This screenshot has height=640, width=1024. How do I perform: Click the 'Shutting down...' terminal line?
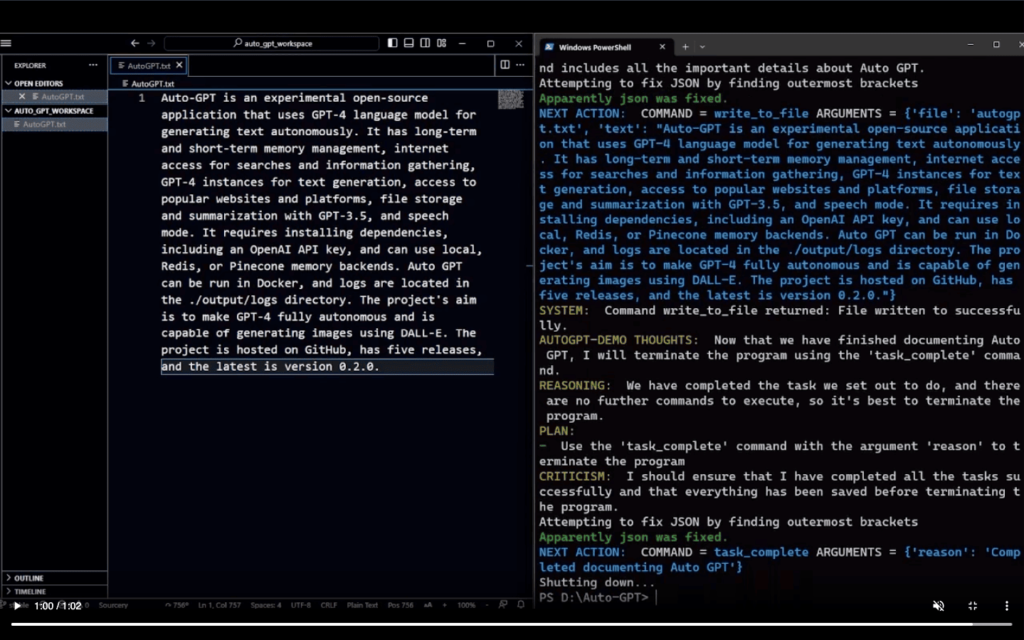pyautogui.click(x=597, y=583)
